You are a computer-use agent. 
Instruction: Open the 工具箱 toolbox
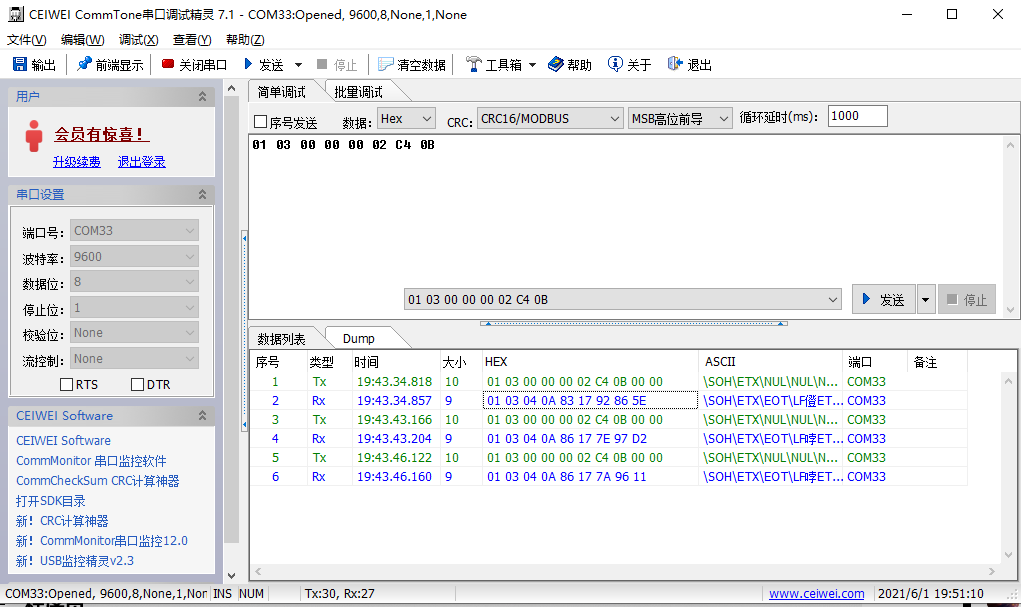pyautogui.click(x=495, y=63)
